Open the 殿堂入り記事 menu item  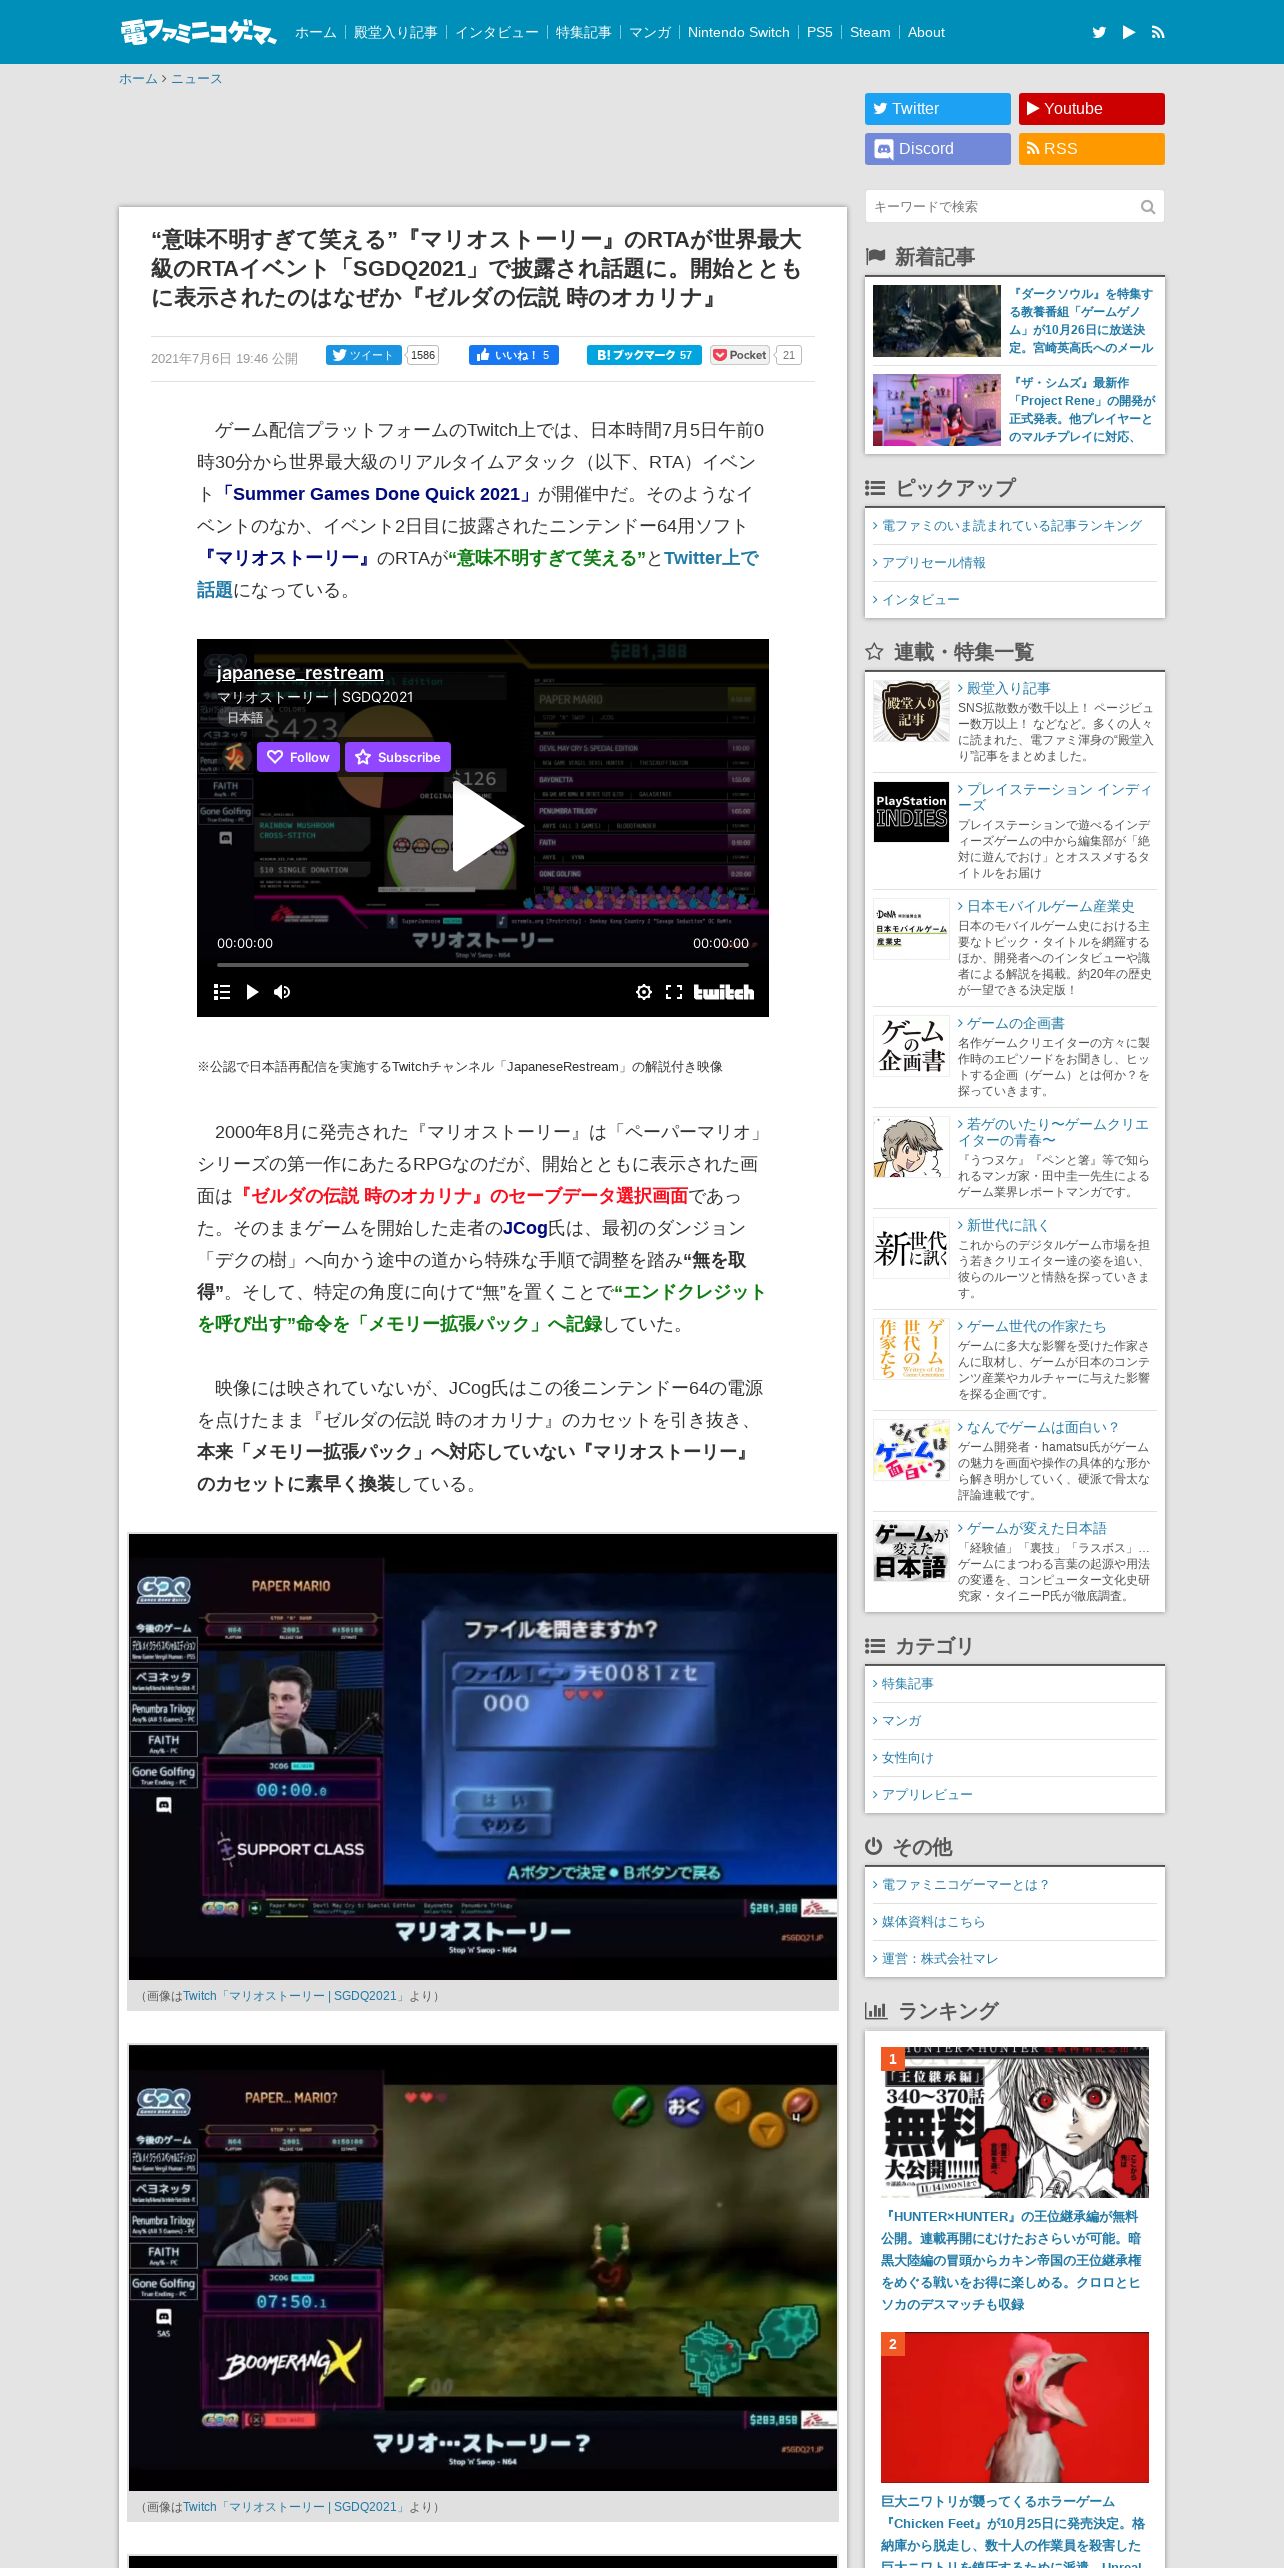[396, 32]
